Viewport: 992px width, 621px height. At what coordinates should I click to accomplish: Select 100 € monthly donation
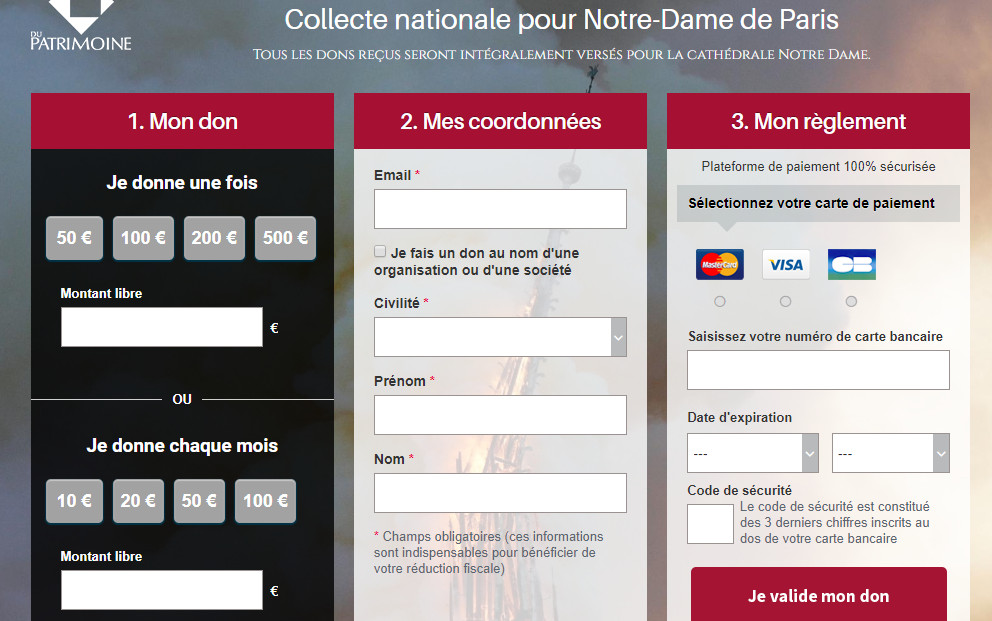pyautogui.click(x=265, y=501)
